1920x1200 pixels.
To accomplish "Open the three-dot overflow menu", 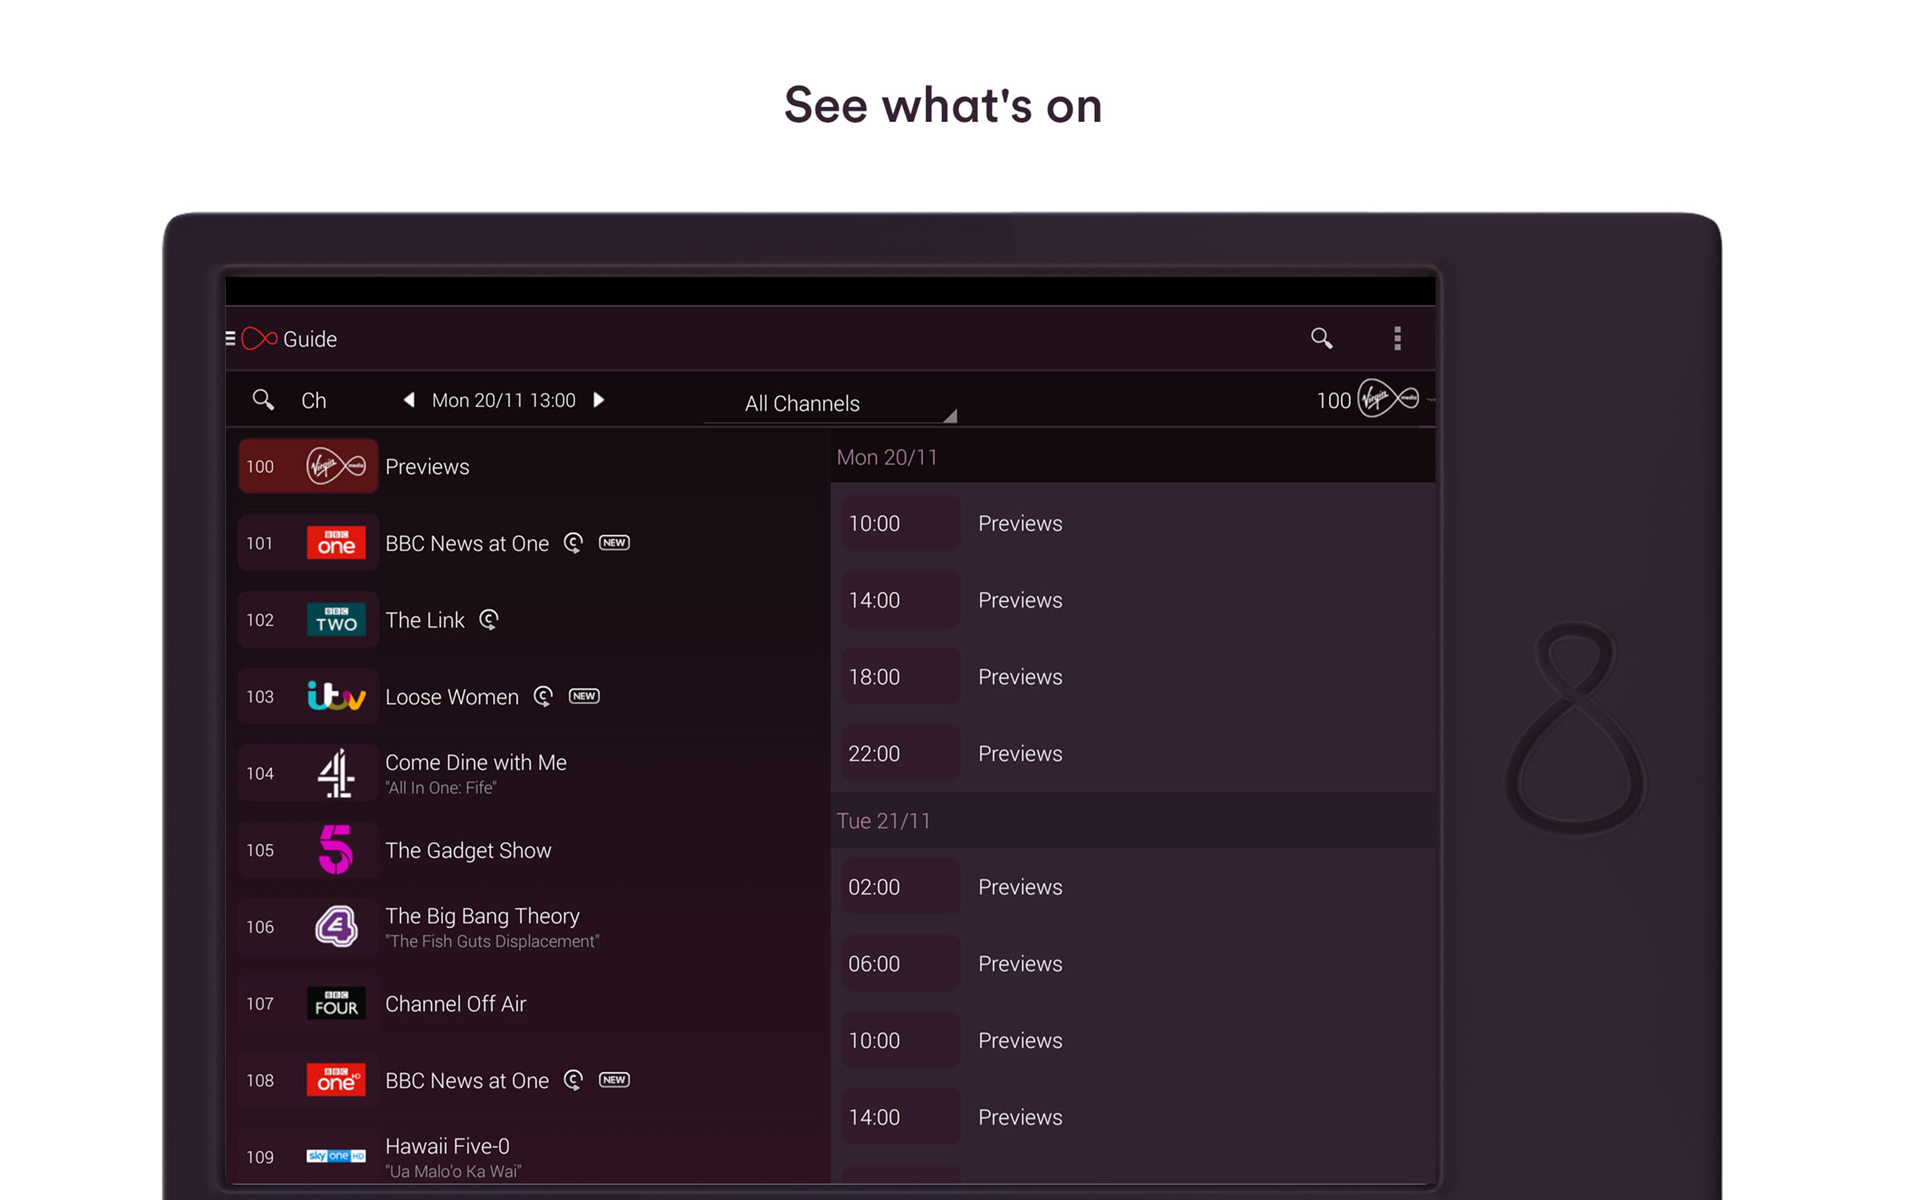I will (x=1397, y=339).
